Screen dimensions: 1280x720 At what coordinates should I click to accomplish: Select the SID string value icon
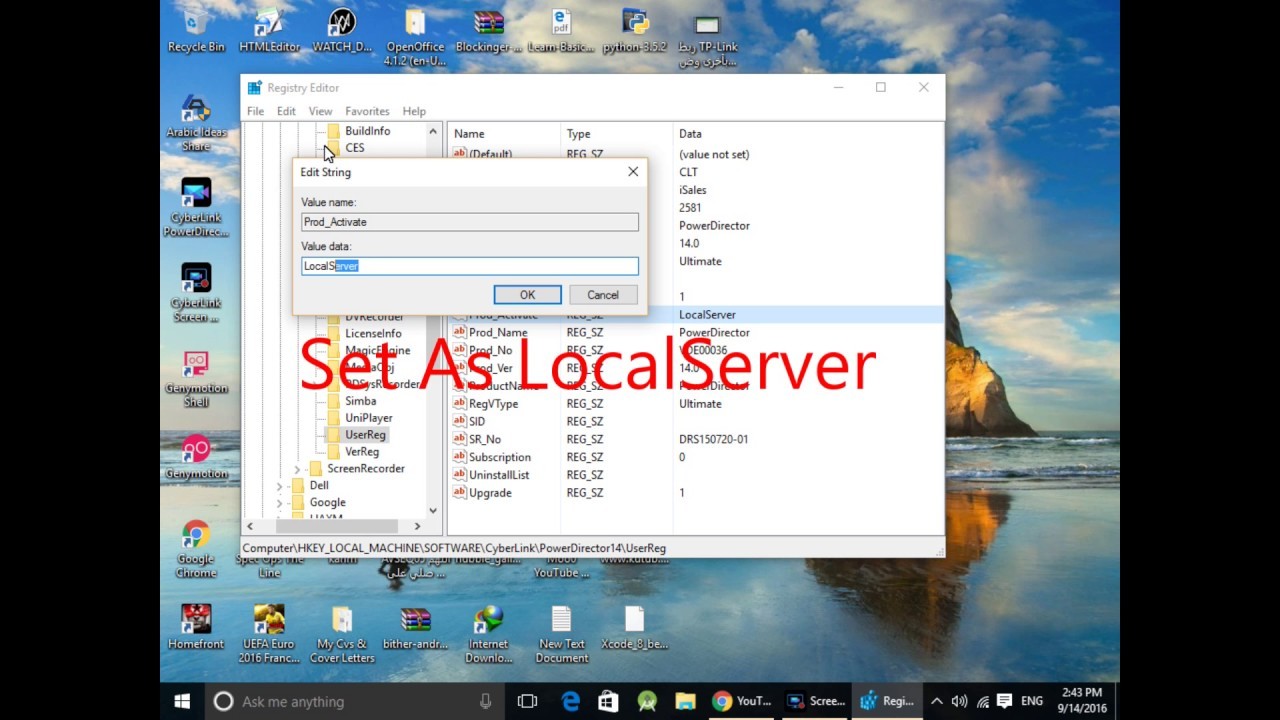[x=460, y=422]
